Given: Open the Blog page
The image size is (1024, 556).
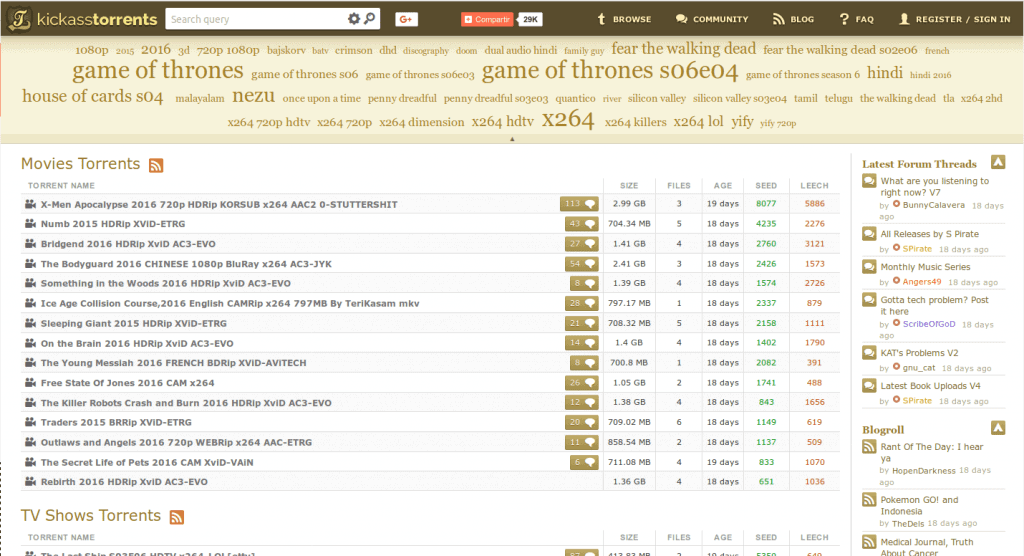Looking at the screenshot, I should (x=794, y=19).
